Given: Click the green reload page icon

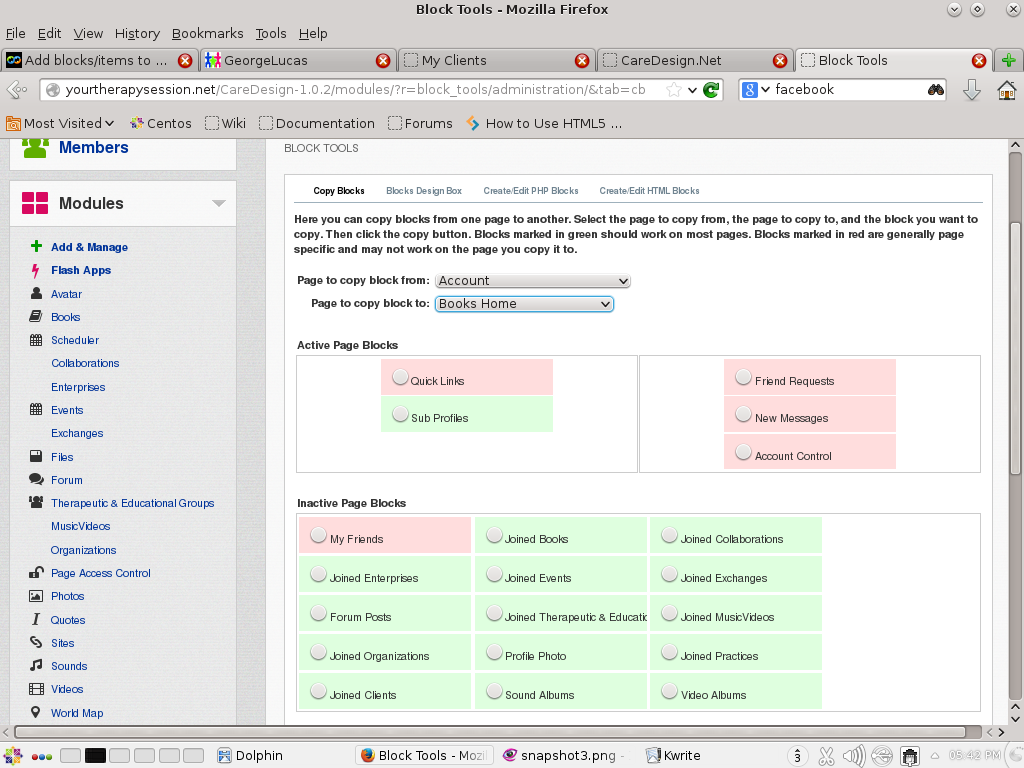Looking at the screenshot, I should [x=711, y=90].
